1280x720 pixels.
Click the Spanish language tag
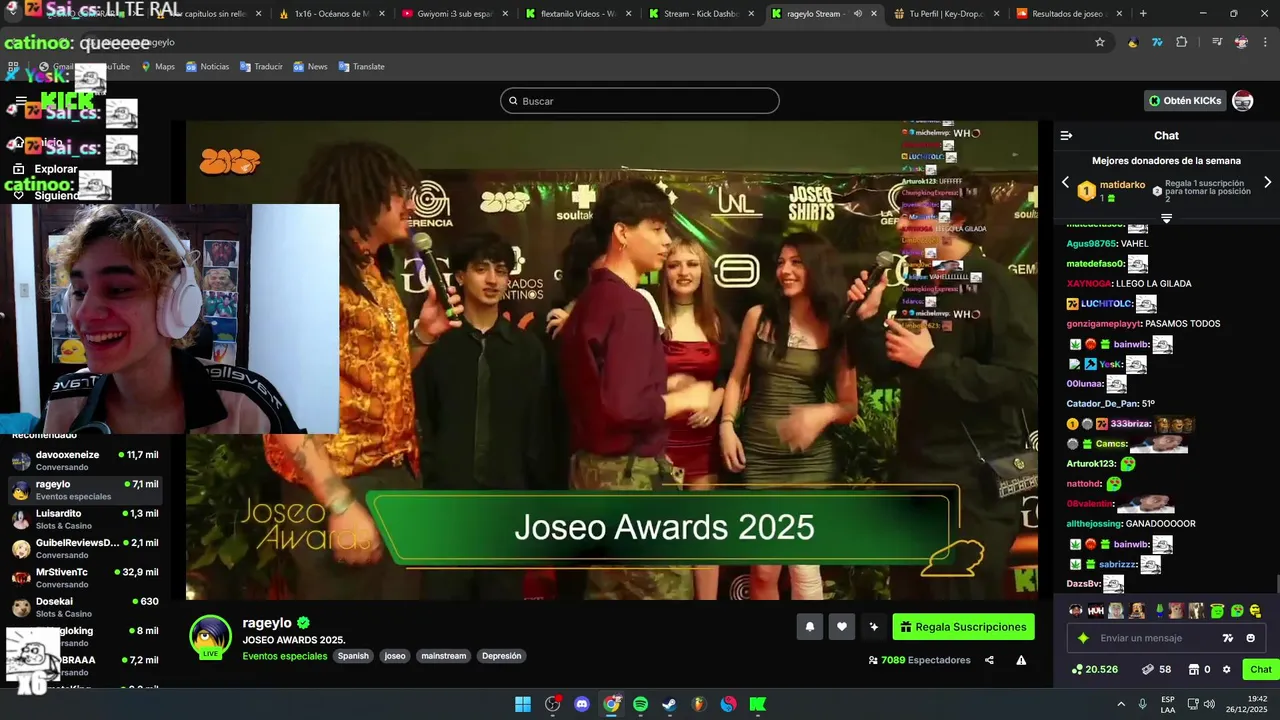353,656
